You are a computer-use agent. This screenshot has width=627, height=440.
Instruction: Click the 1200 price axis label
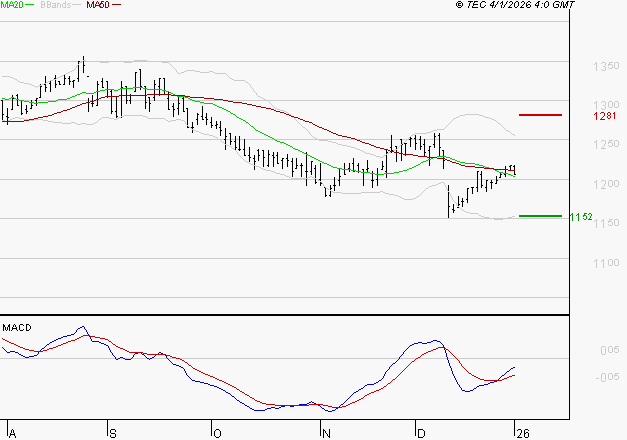(606, 184)
